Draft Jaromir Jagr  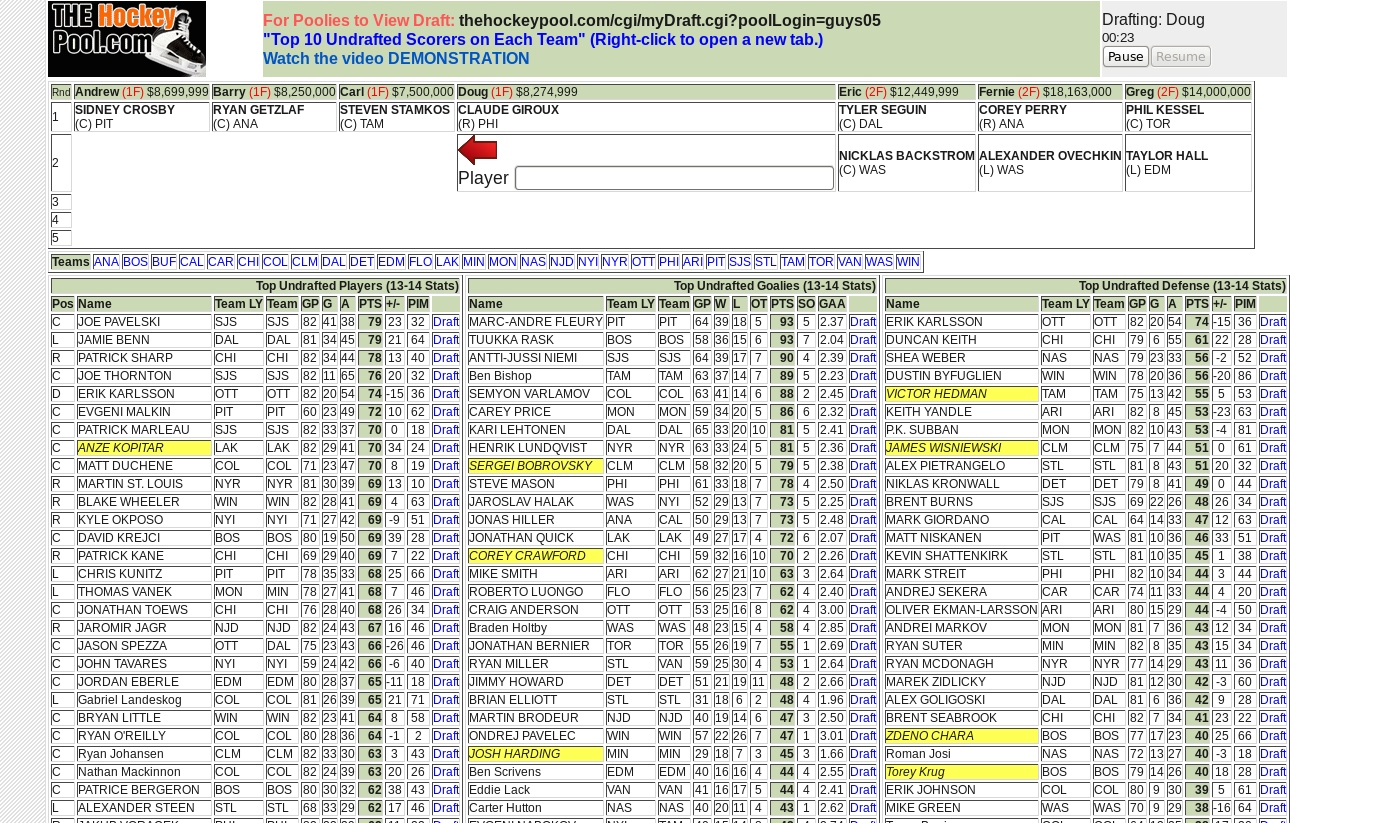click(446, 628)
